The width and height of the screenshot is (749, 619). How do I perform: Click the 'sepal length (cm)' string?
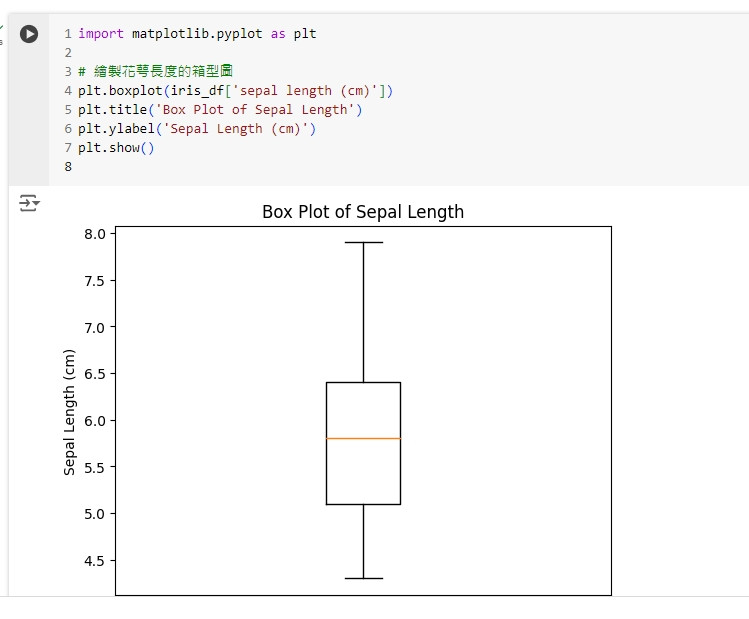tap(305, 91)
